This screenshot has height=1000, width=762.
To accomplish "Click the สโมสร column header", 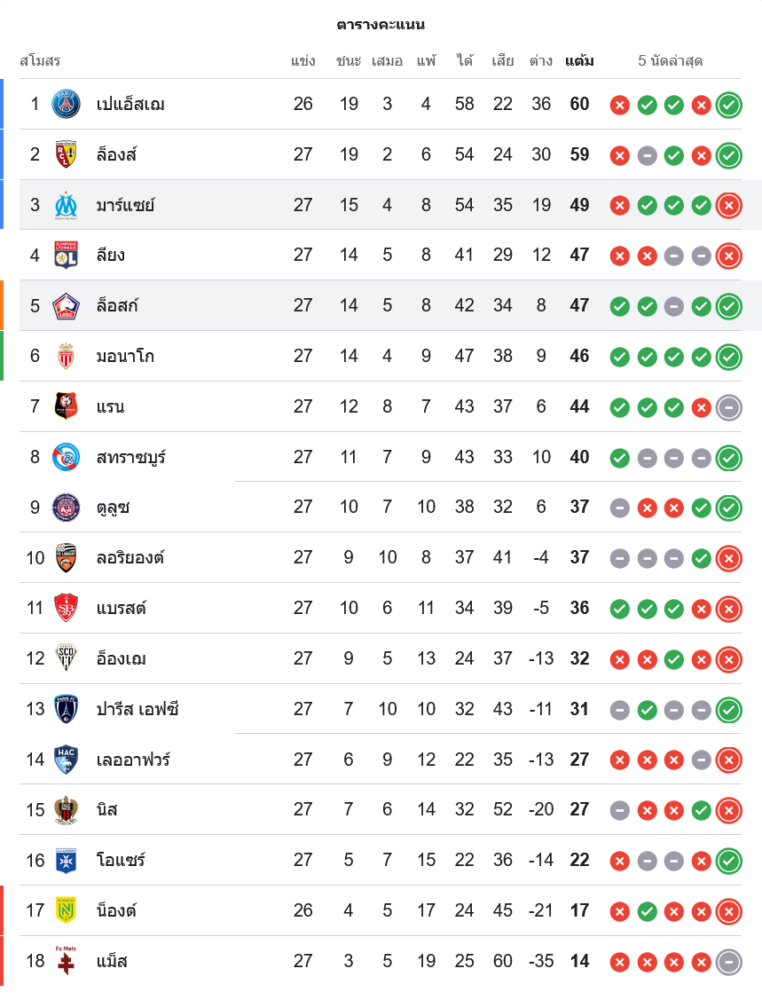I will point(40,61).
